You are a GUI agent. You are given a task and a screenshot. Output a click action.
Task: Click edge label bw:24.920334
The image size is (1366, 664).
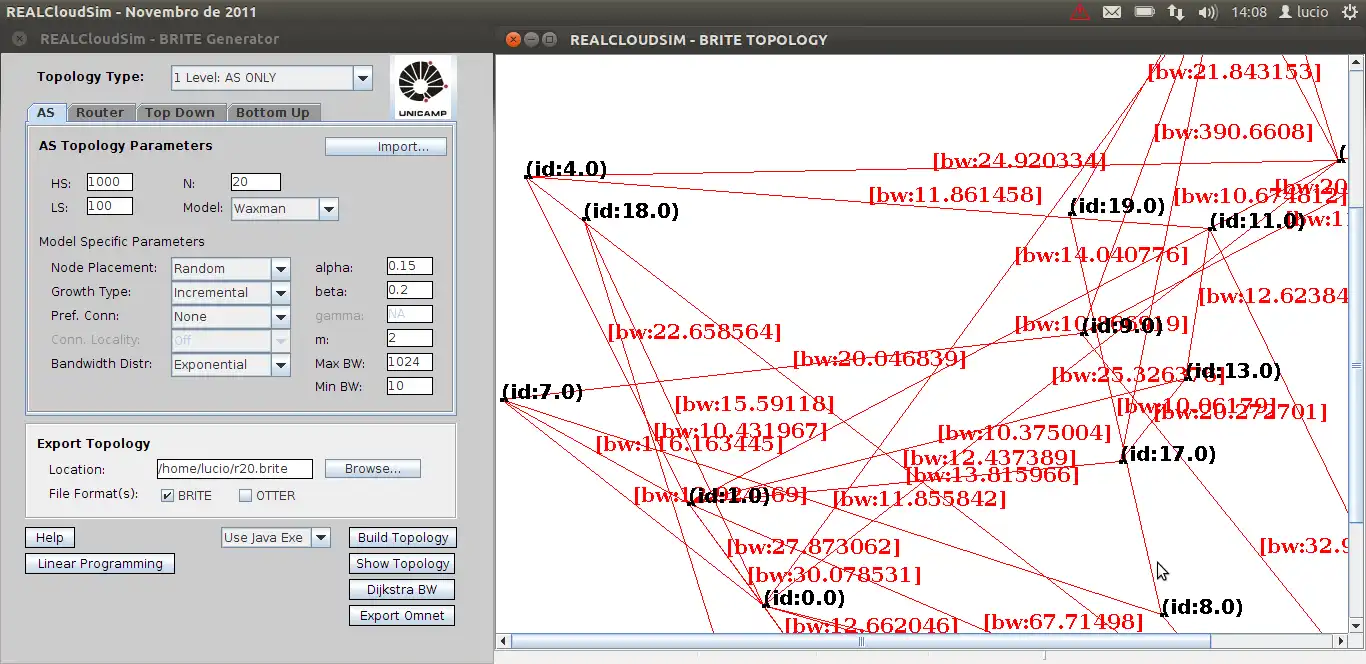[1019, 162]
